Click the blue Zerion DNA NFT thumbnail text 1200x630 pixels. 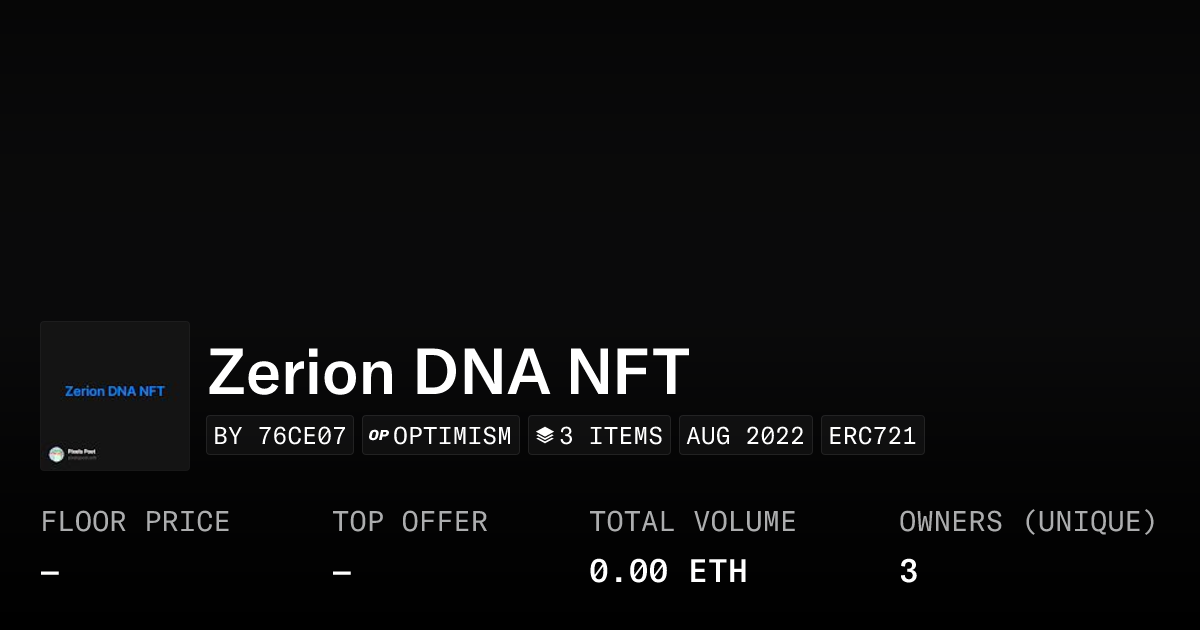click(115, 391)
